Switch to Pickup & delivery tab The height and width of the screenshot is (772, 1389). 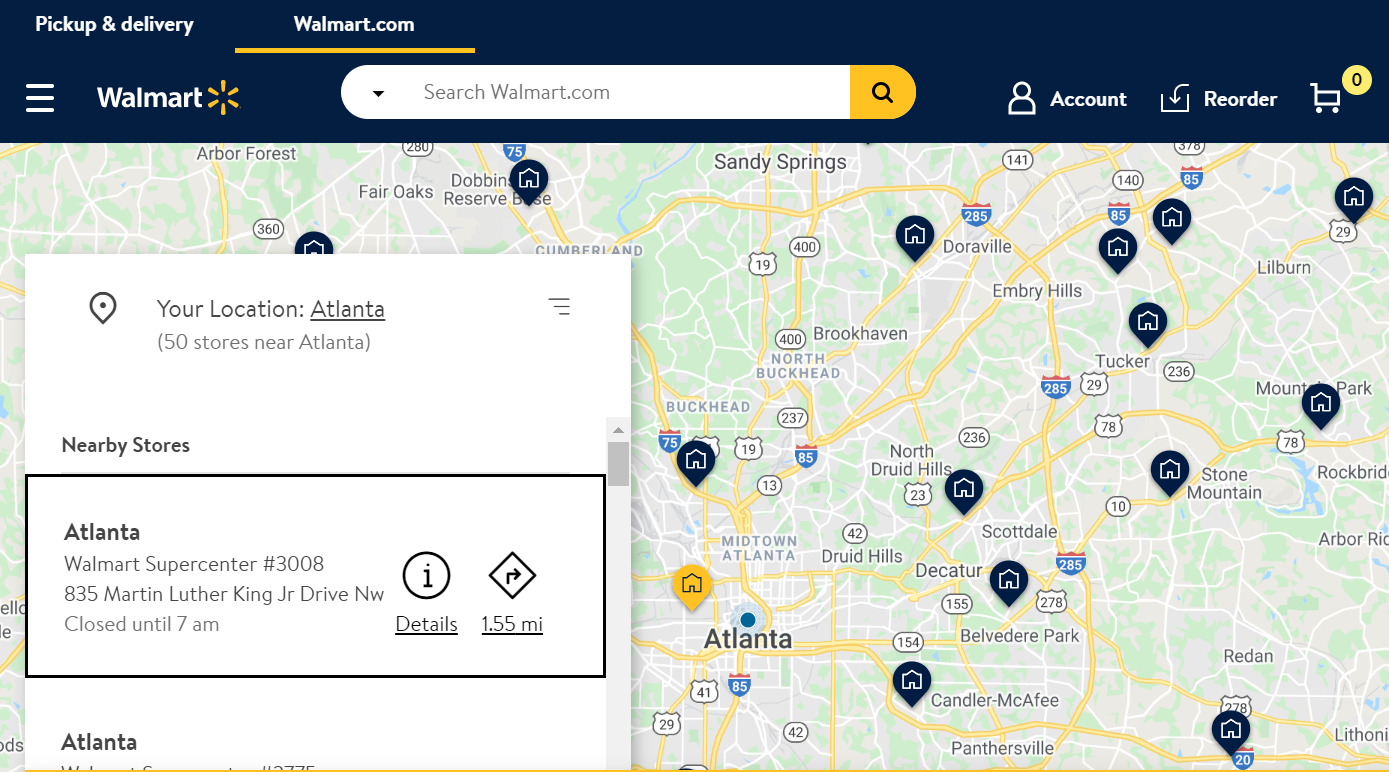coord(115,25)
